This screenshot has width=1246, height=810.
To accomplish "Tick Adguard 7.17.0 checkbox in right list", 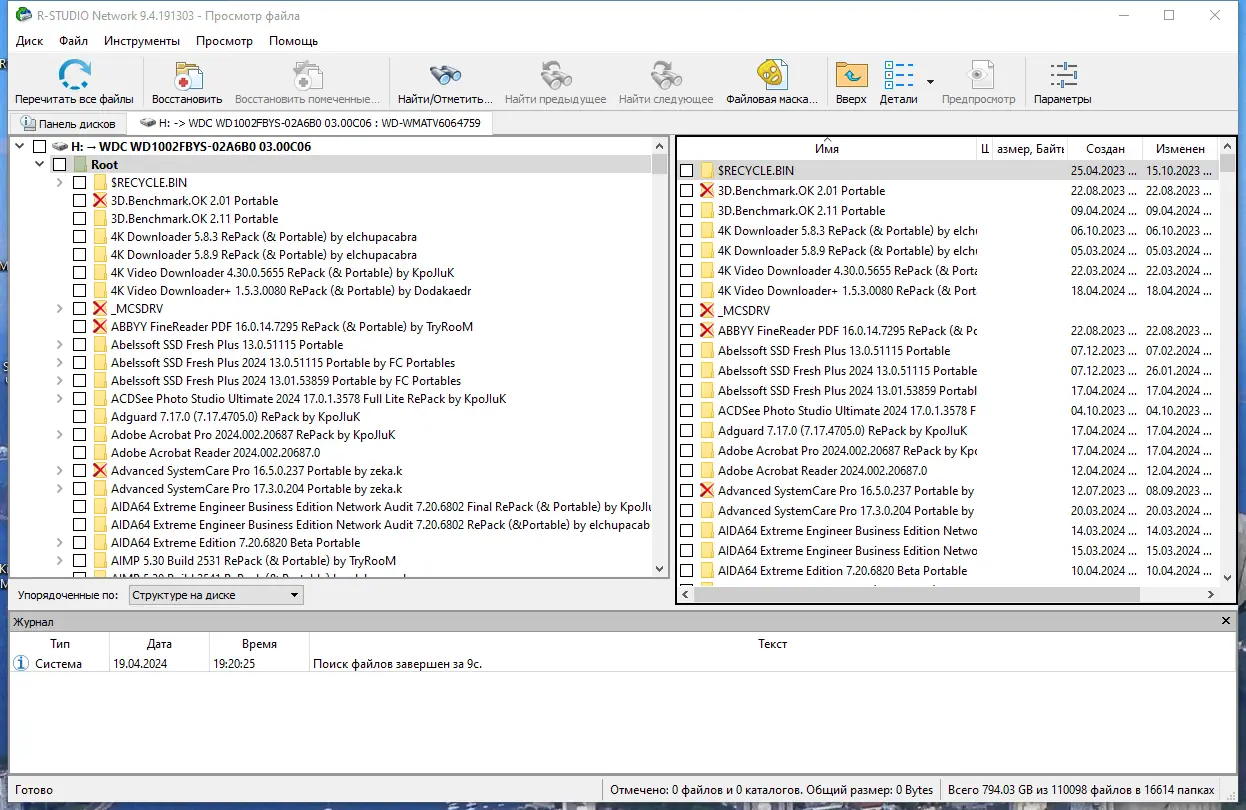I will 686,431.
